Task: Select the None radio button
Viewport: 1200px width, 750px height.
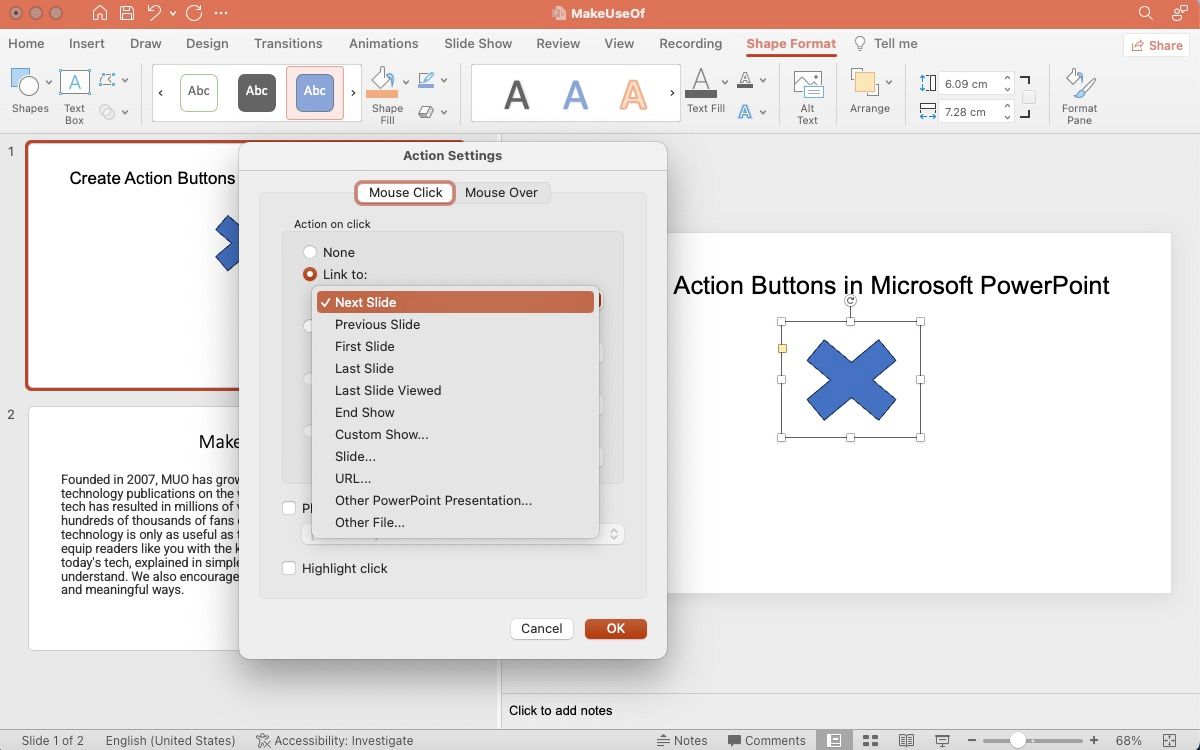Action: point(310,252)
